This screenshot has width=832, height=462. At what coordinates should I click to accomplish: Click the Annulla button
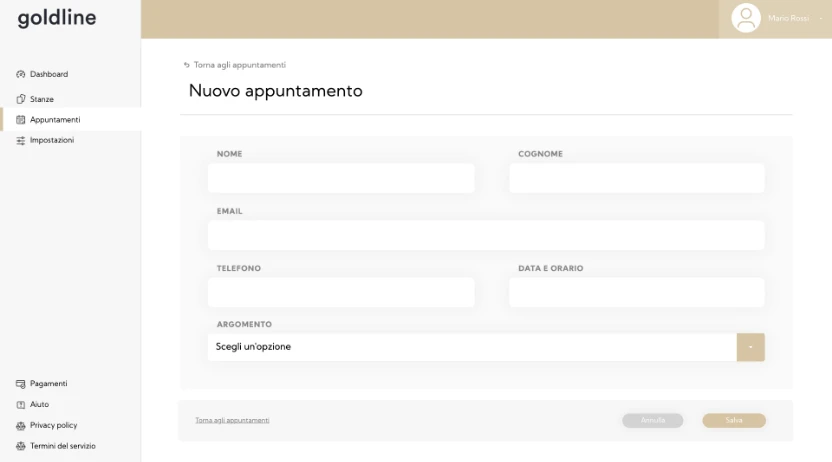click(x=653, y=420)
